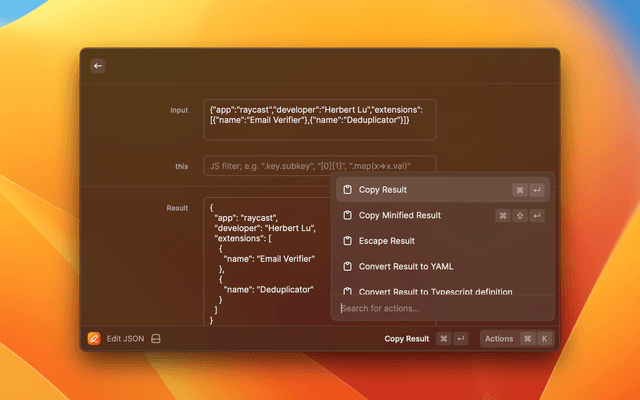Select Escape Result in the action list

386,241
